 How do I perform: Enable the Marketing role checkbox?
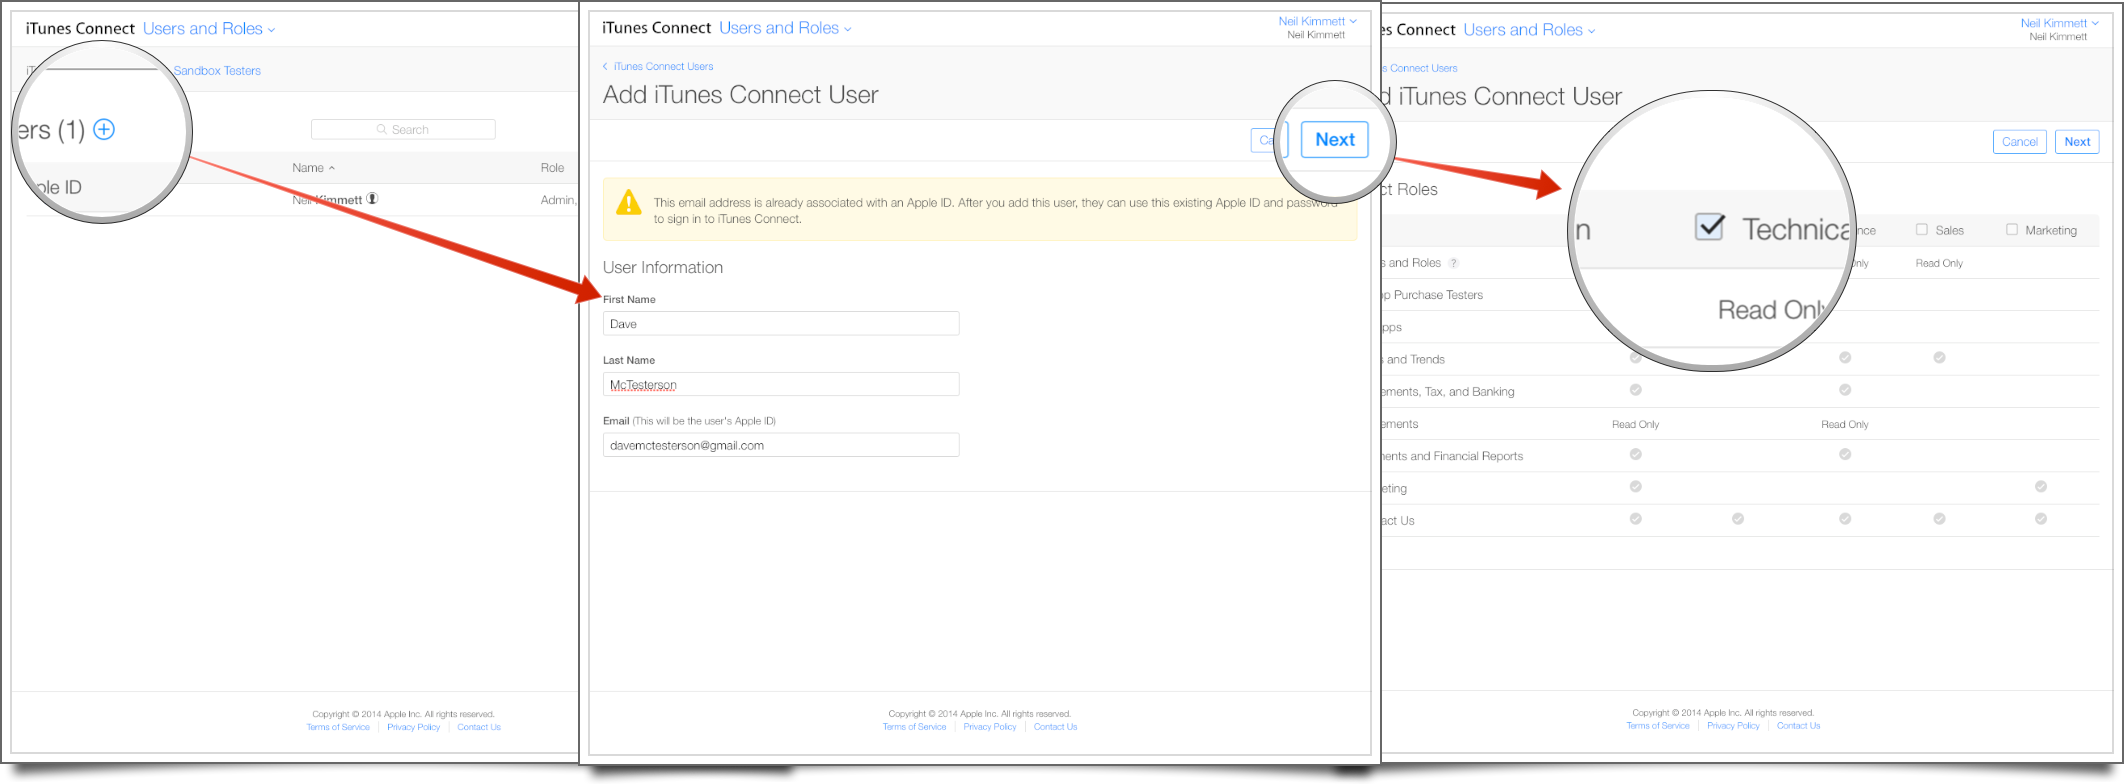tap(2011, 230)
